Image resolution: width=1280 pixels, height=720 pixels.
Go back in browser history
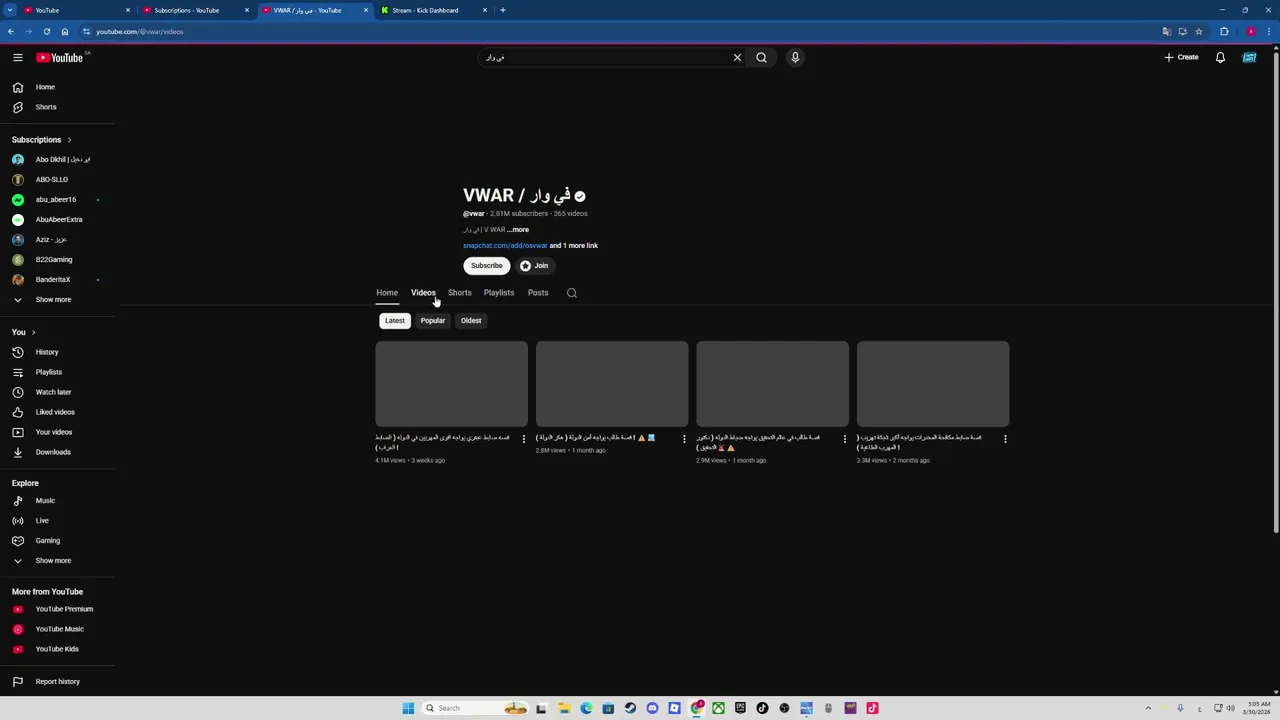tap(11, 31)
